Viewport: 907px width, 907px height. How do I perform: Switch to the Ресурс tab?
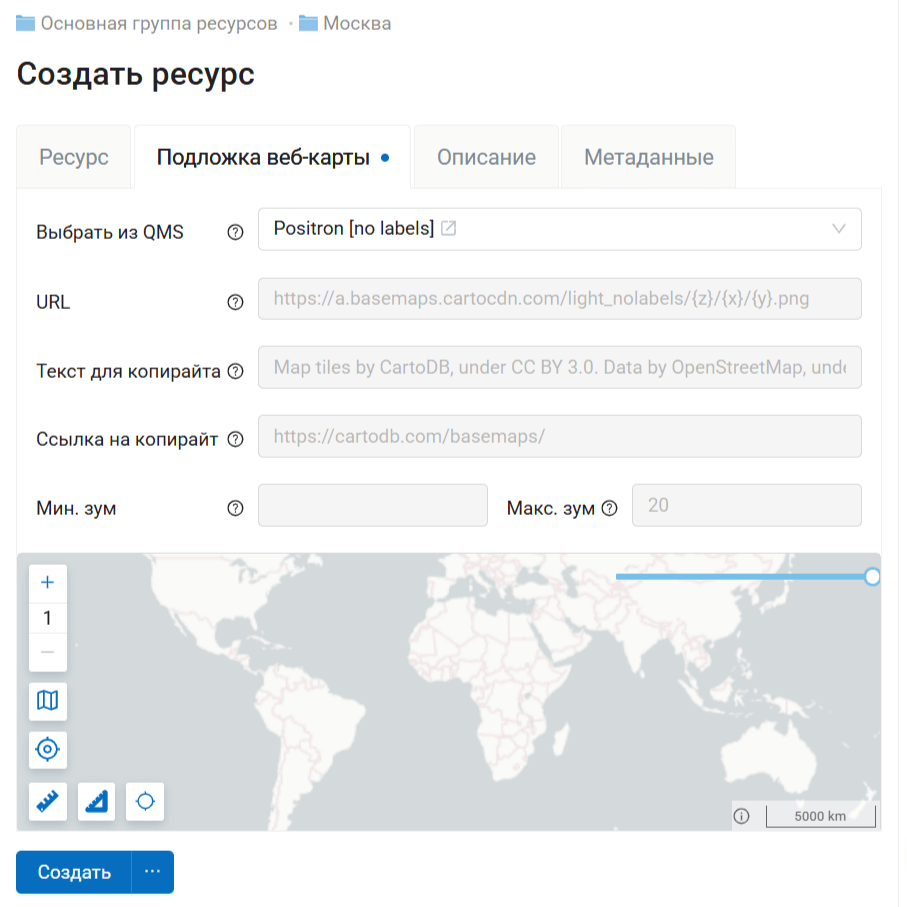click(74, 157)
